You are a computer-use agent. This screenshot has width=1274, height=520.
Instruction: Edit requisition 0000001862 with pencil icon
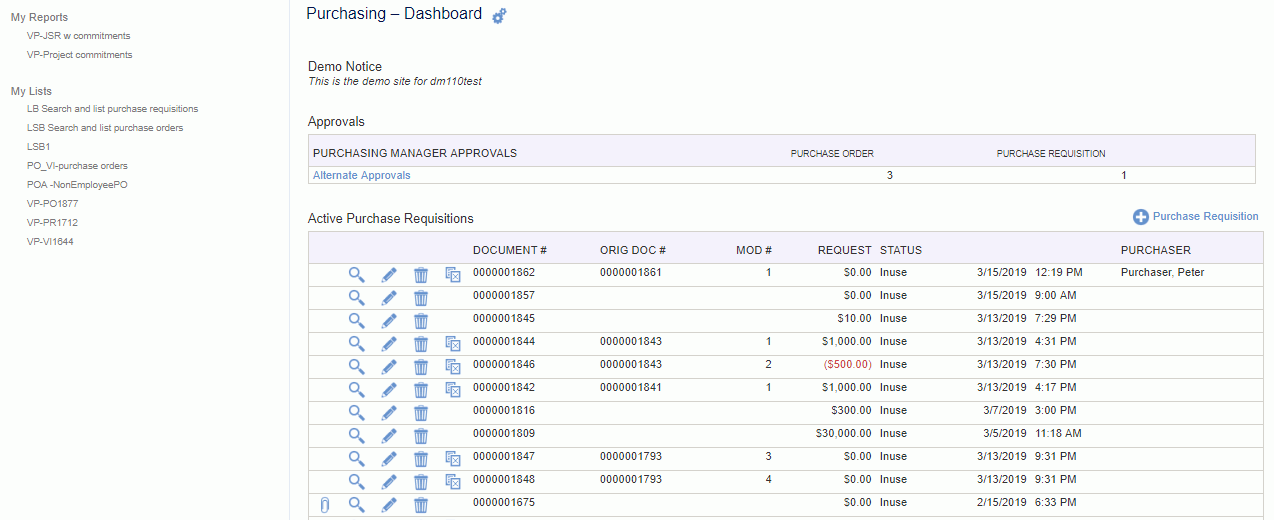(x=389, y=274)
